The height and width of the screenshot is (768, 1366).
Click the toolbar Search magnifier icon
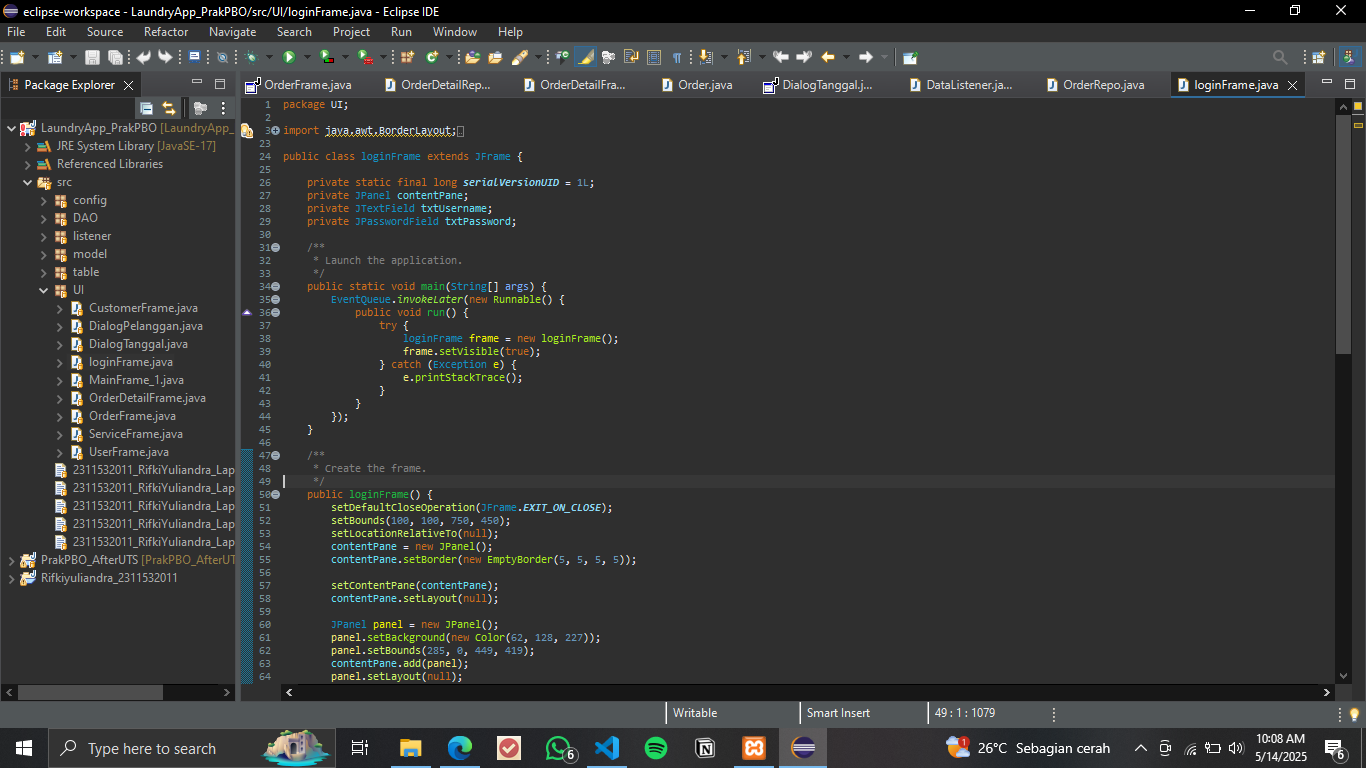1280,58
